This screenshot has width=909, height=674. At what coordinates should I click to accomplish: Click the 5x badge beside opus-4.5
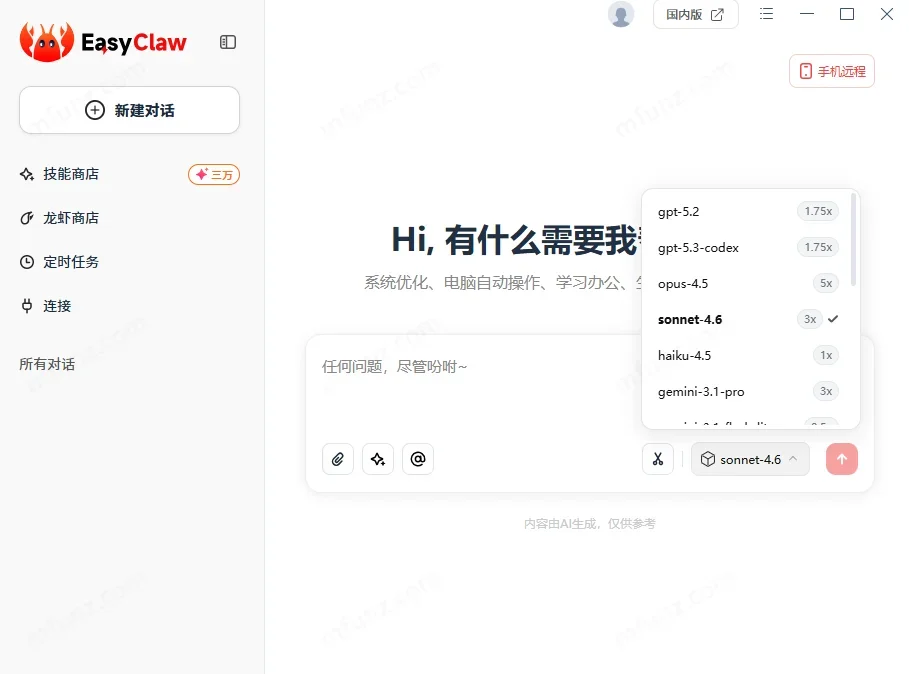click(x=826, y=283)
